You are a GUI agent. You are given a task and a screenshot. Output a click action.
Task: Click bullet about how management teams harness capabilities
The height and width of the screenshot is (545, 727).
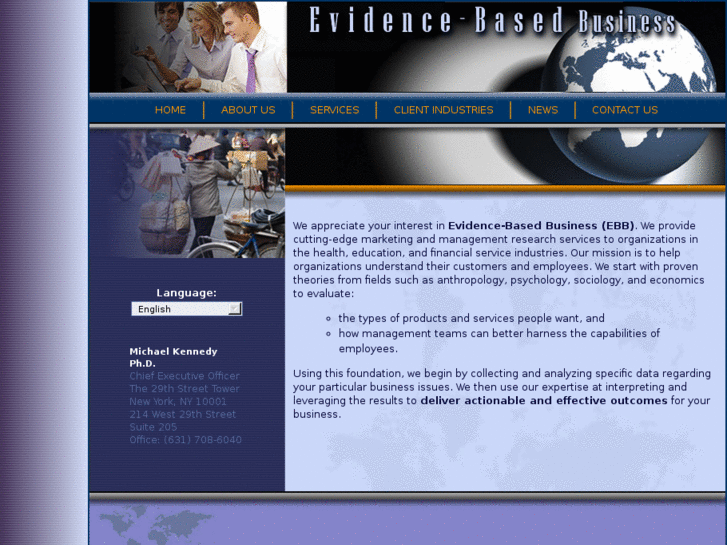[x=499, y=341]
